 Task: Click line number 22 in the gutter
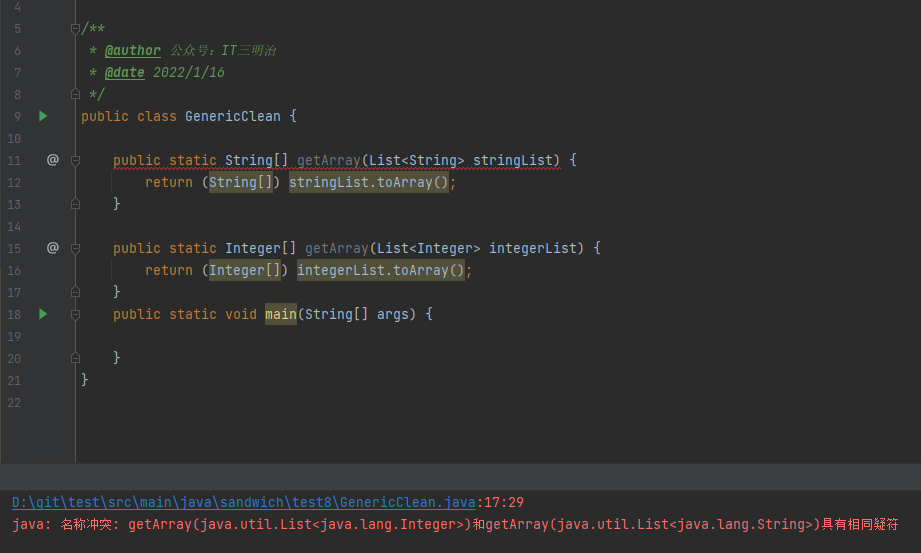(x=14, y=403)
